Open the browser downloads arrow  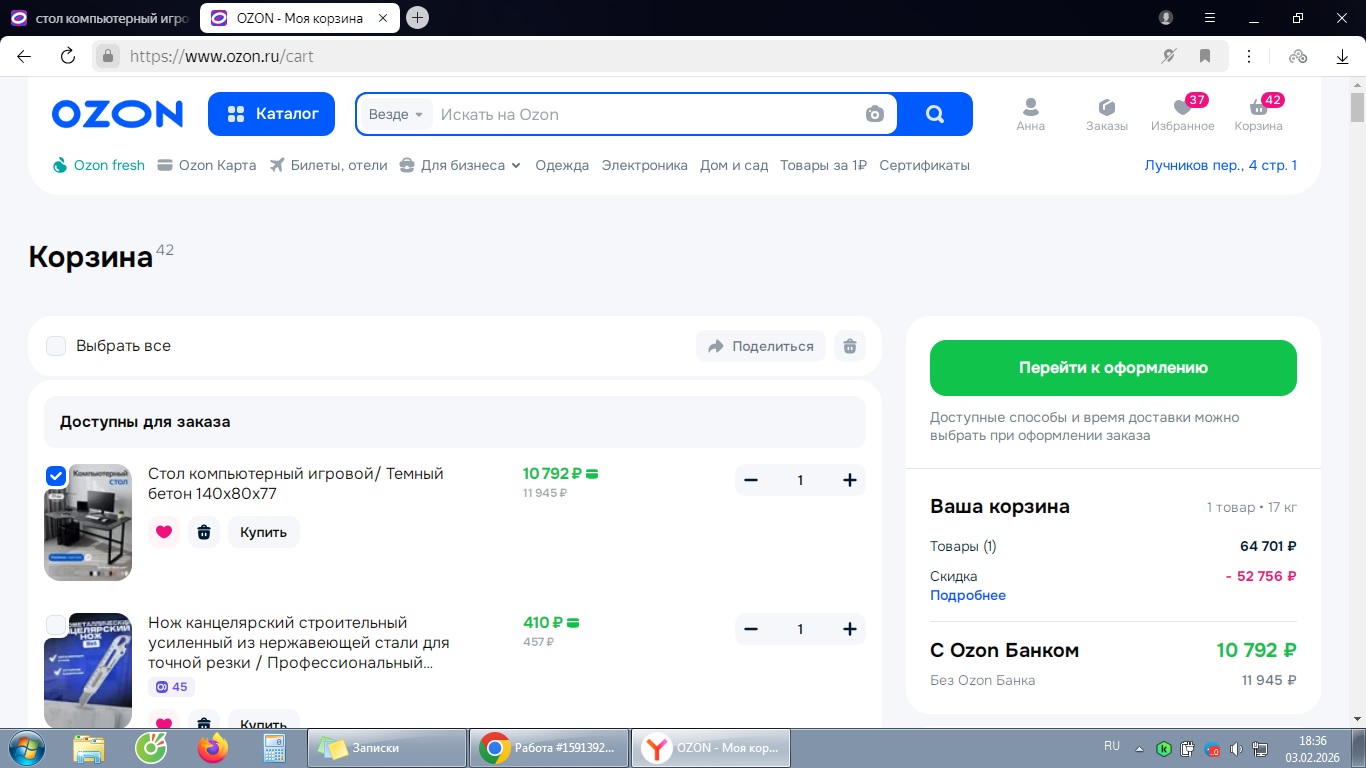click(1343, 56)
